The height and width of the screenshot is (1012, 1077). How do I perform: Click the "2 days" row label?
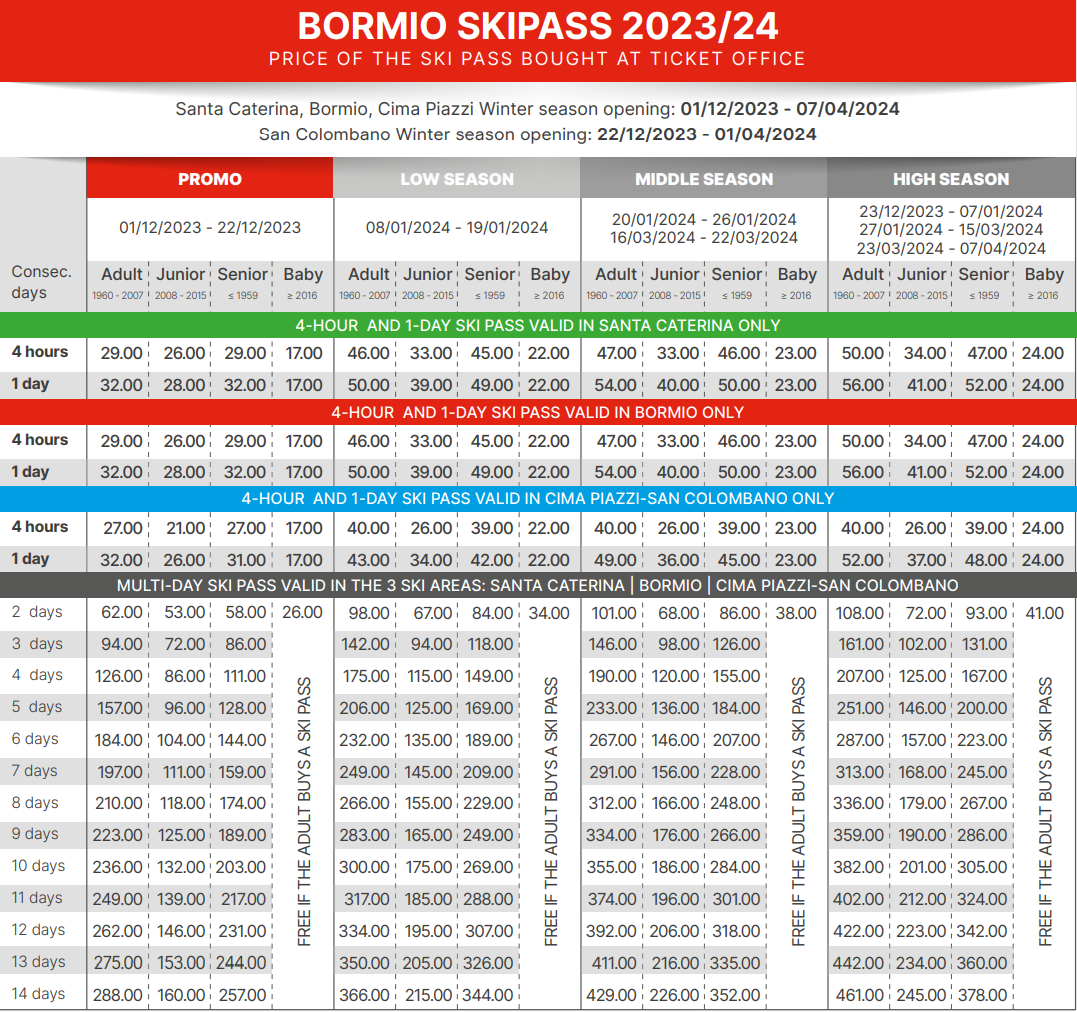click(x=37, y=611)
